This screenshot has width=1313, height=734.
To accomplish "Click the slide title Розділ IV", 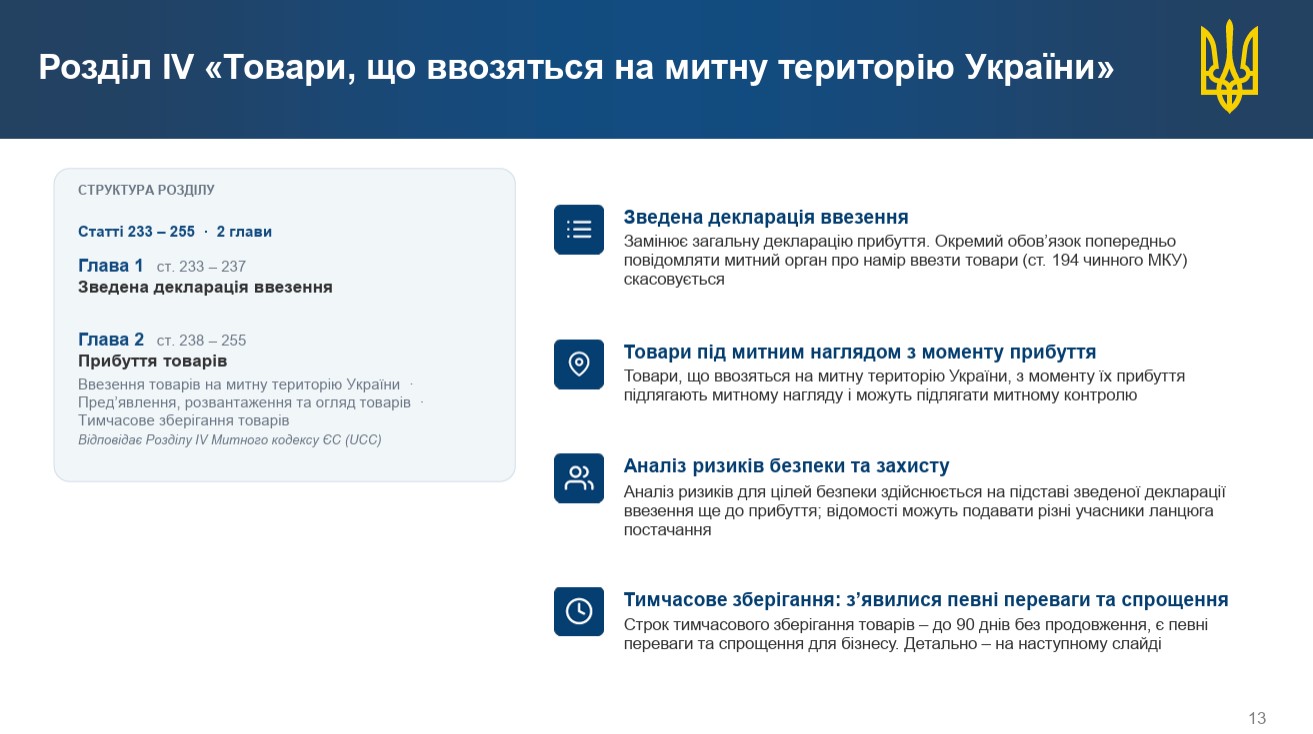I will [576, 68].
